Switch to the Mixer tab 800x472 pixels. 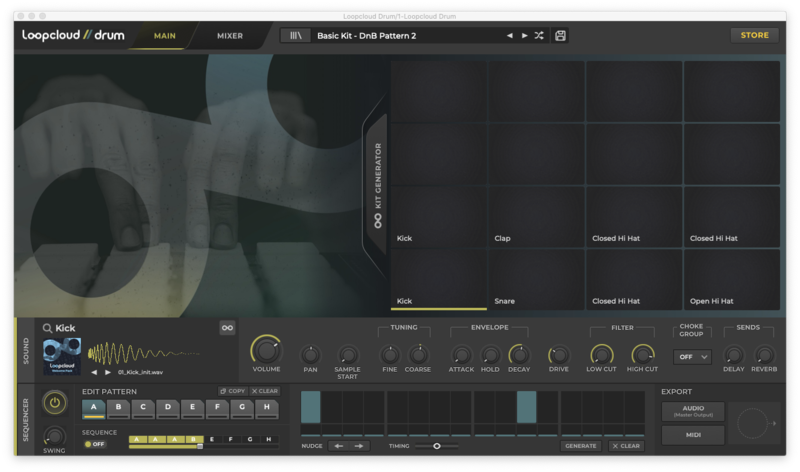[230, 36]
